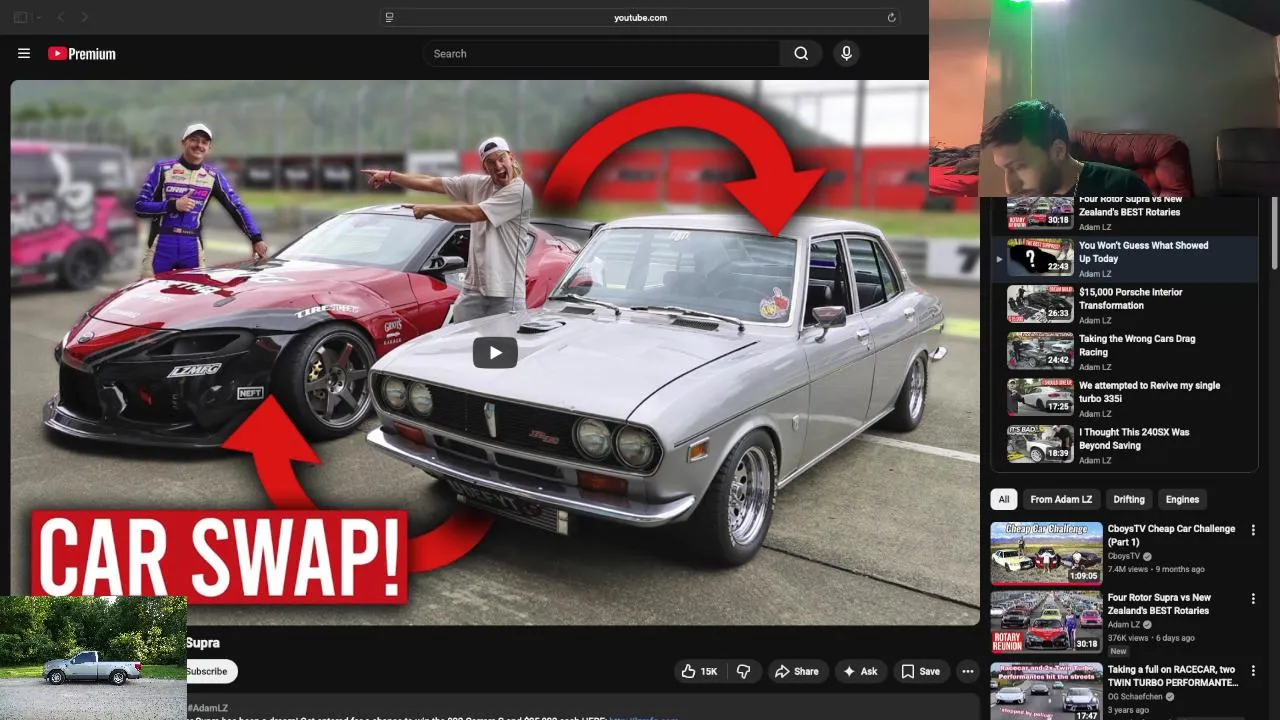The width and height of the screenshot is (1280, 720).
Task: Click the #AdamLZ hashtag in description
Action: (x=208, y=708)
